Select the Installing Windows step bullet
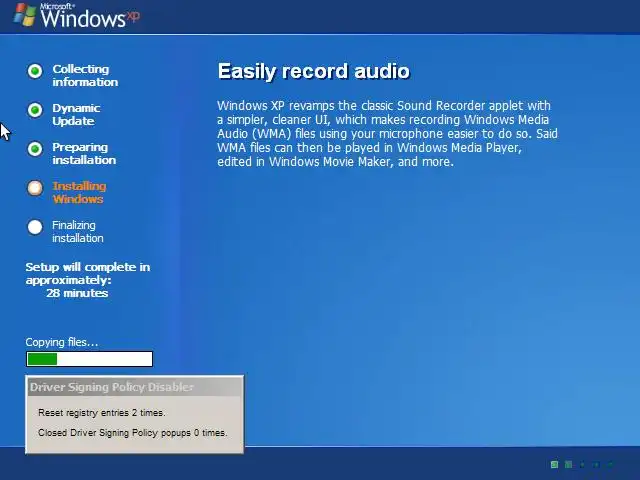The height and width of the screenshot is (480, 640). 35,188
